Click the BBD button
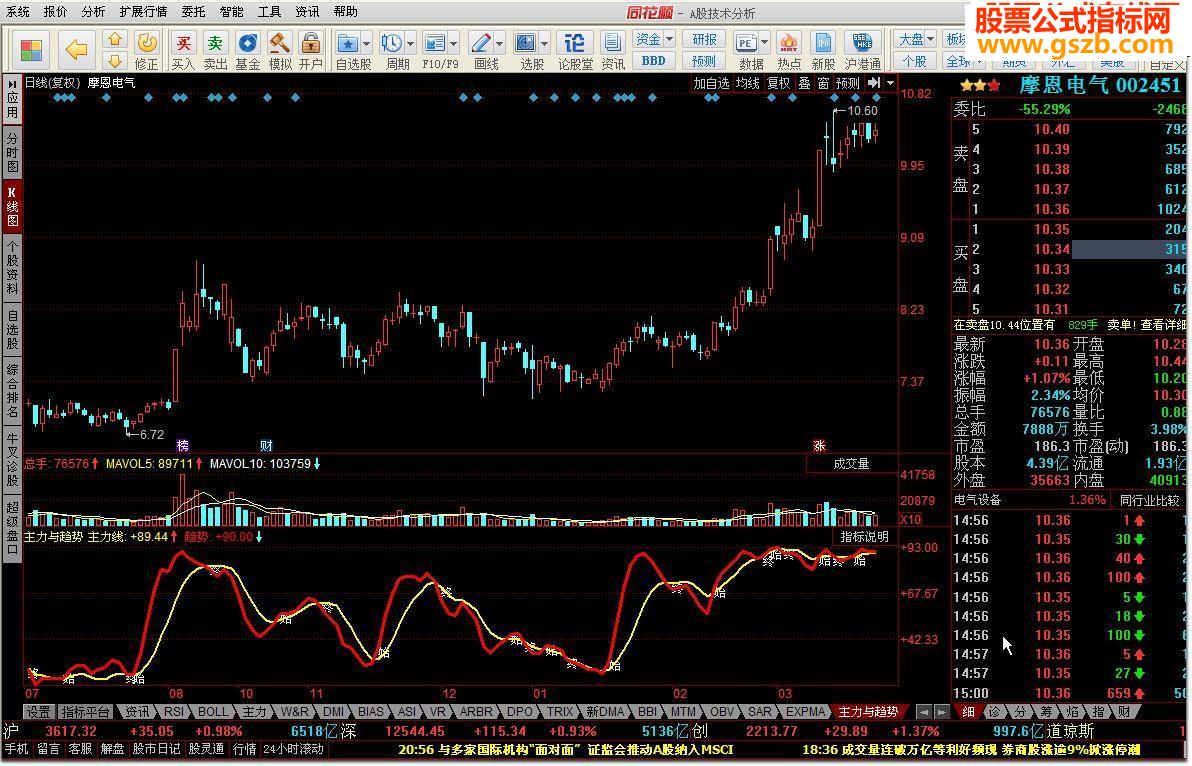This screenshot has width=1192, height=766. point(653,61)
